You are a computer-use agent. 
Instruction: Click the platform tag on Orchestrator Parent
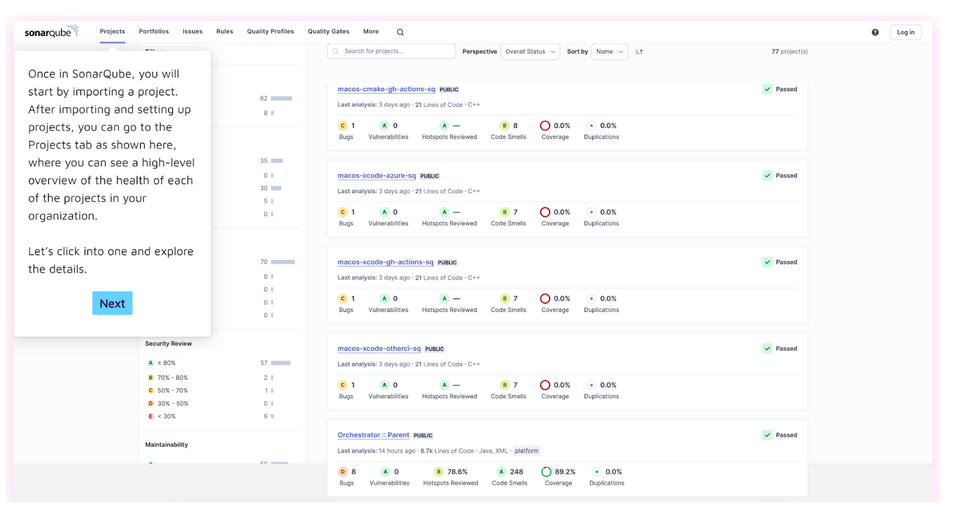[526, 451]
